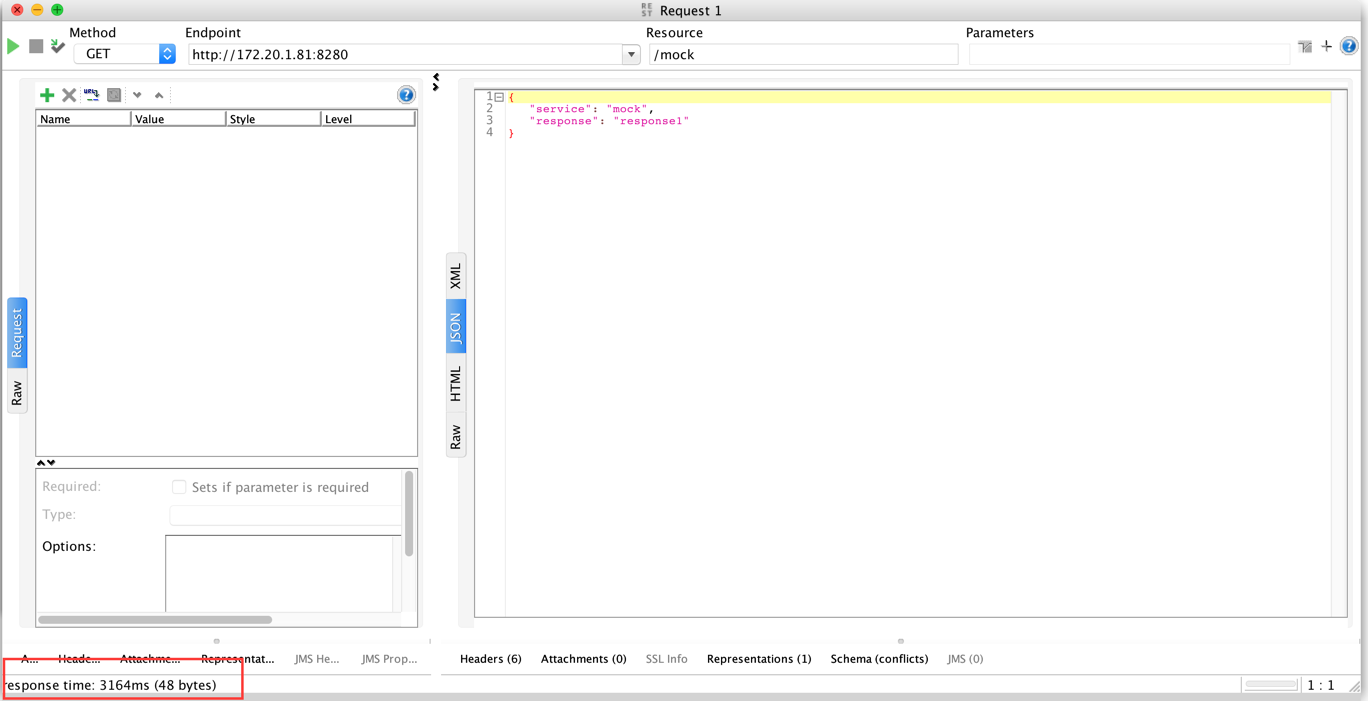Click JSON line "service": "mock"
Screen dimensions: 1368x701
coord(592,109)
